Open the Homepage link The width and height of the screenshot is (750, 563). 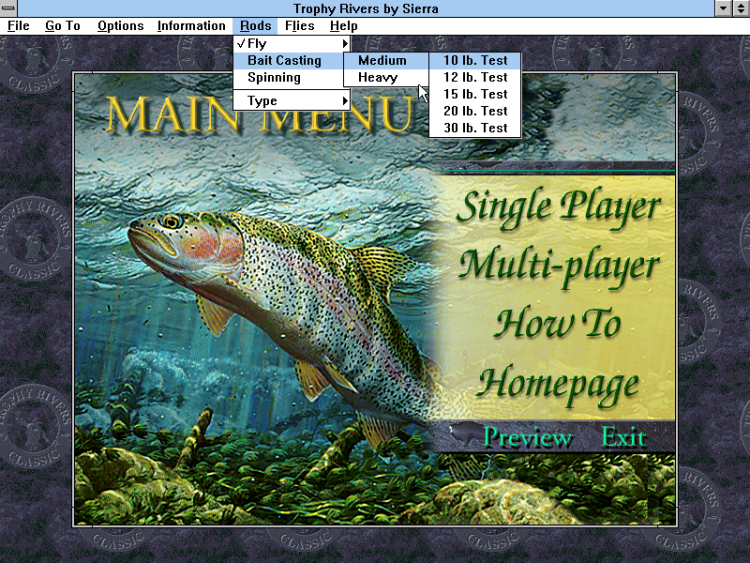[x=558, y=383]
